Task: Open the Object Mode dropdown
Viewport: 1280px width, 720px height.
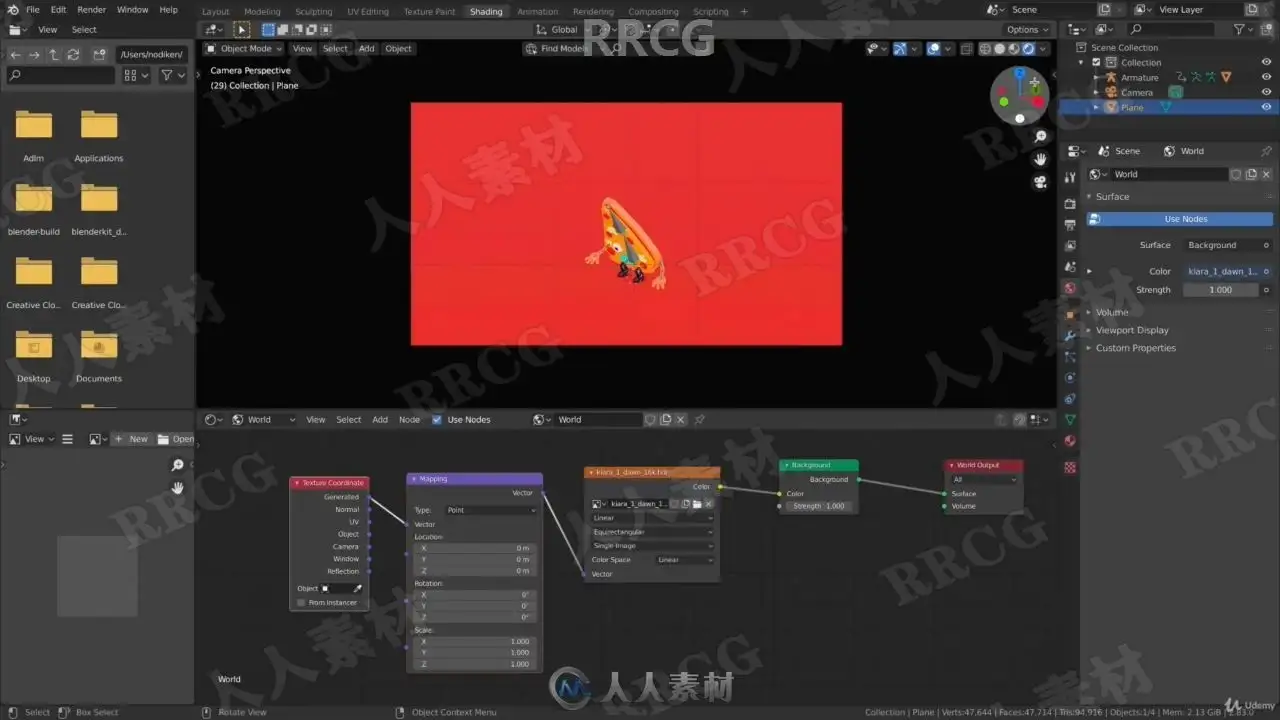Action: click(x=244, y=48)
